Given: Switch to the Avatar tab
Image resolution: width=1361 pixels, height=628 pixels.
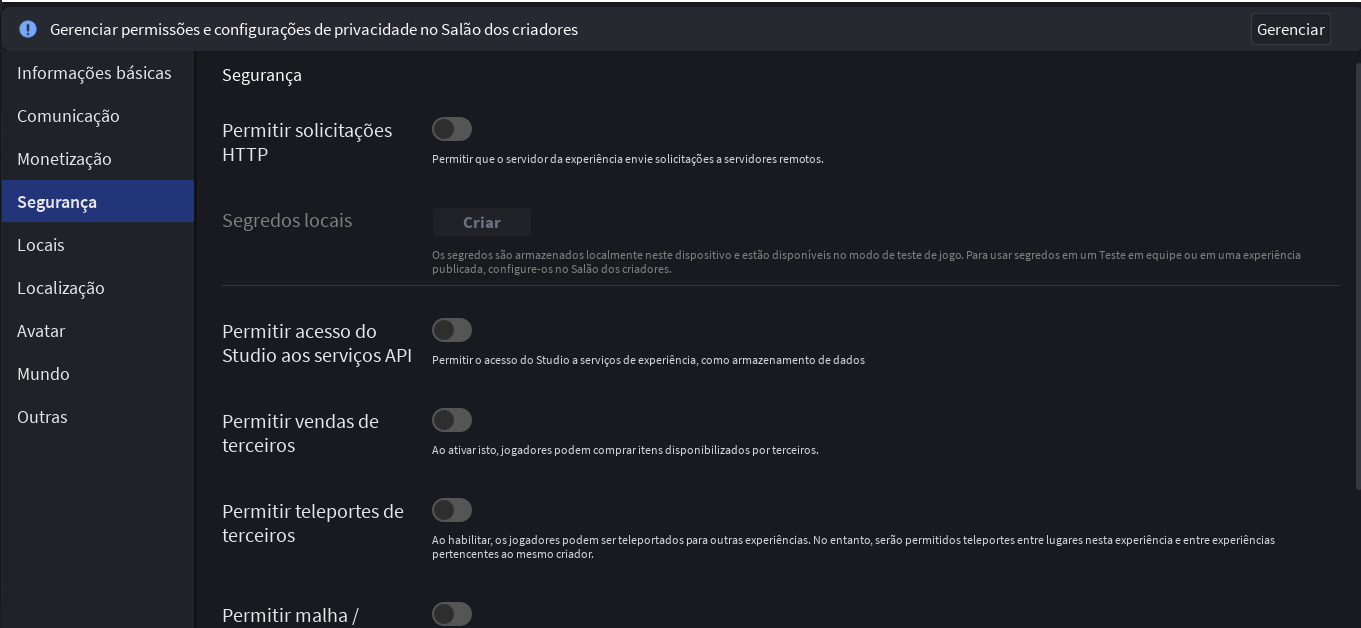Looking at the screenshot, I should pos(41,331).
